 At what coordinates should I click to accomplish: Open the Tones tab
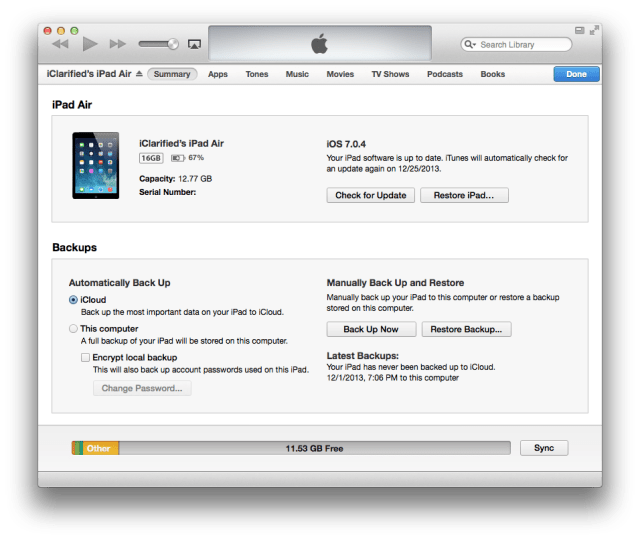(x=257, y=74)
